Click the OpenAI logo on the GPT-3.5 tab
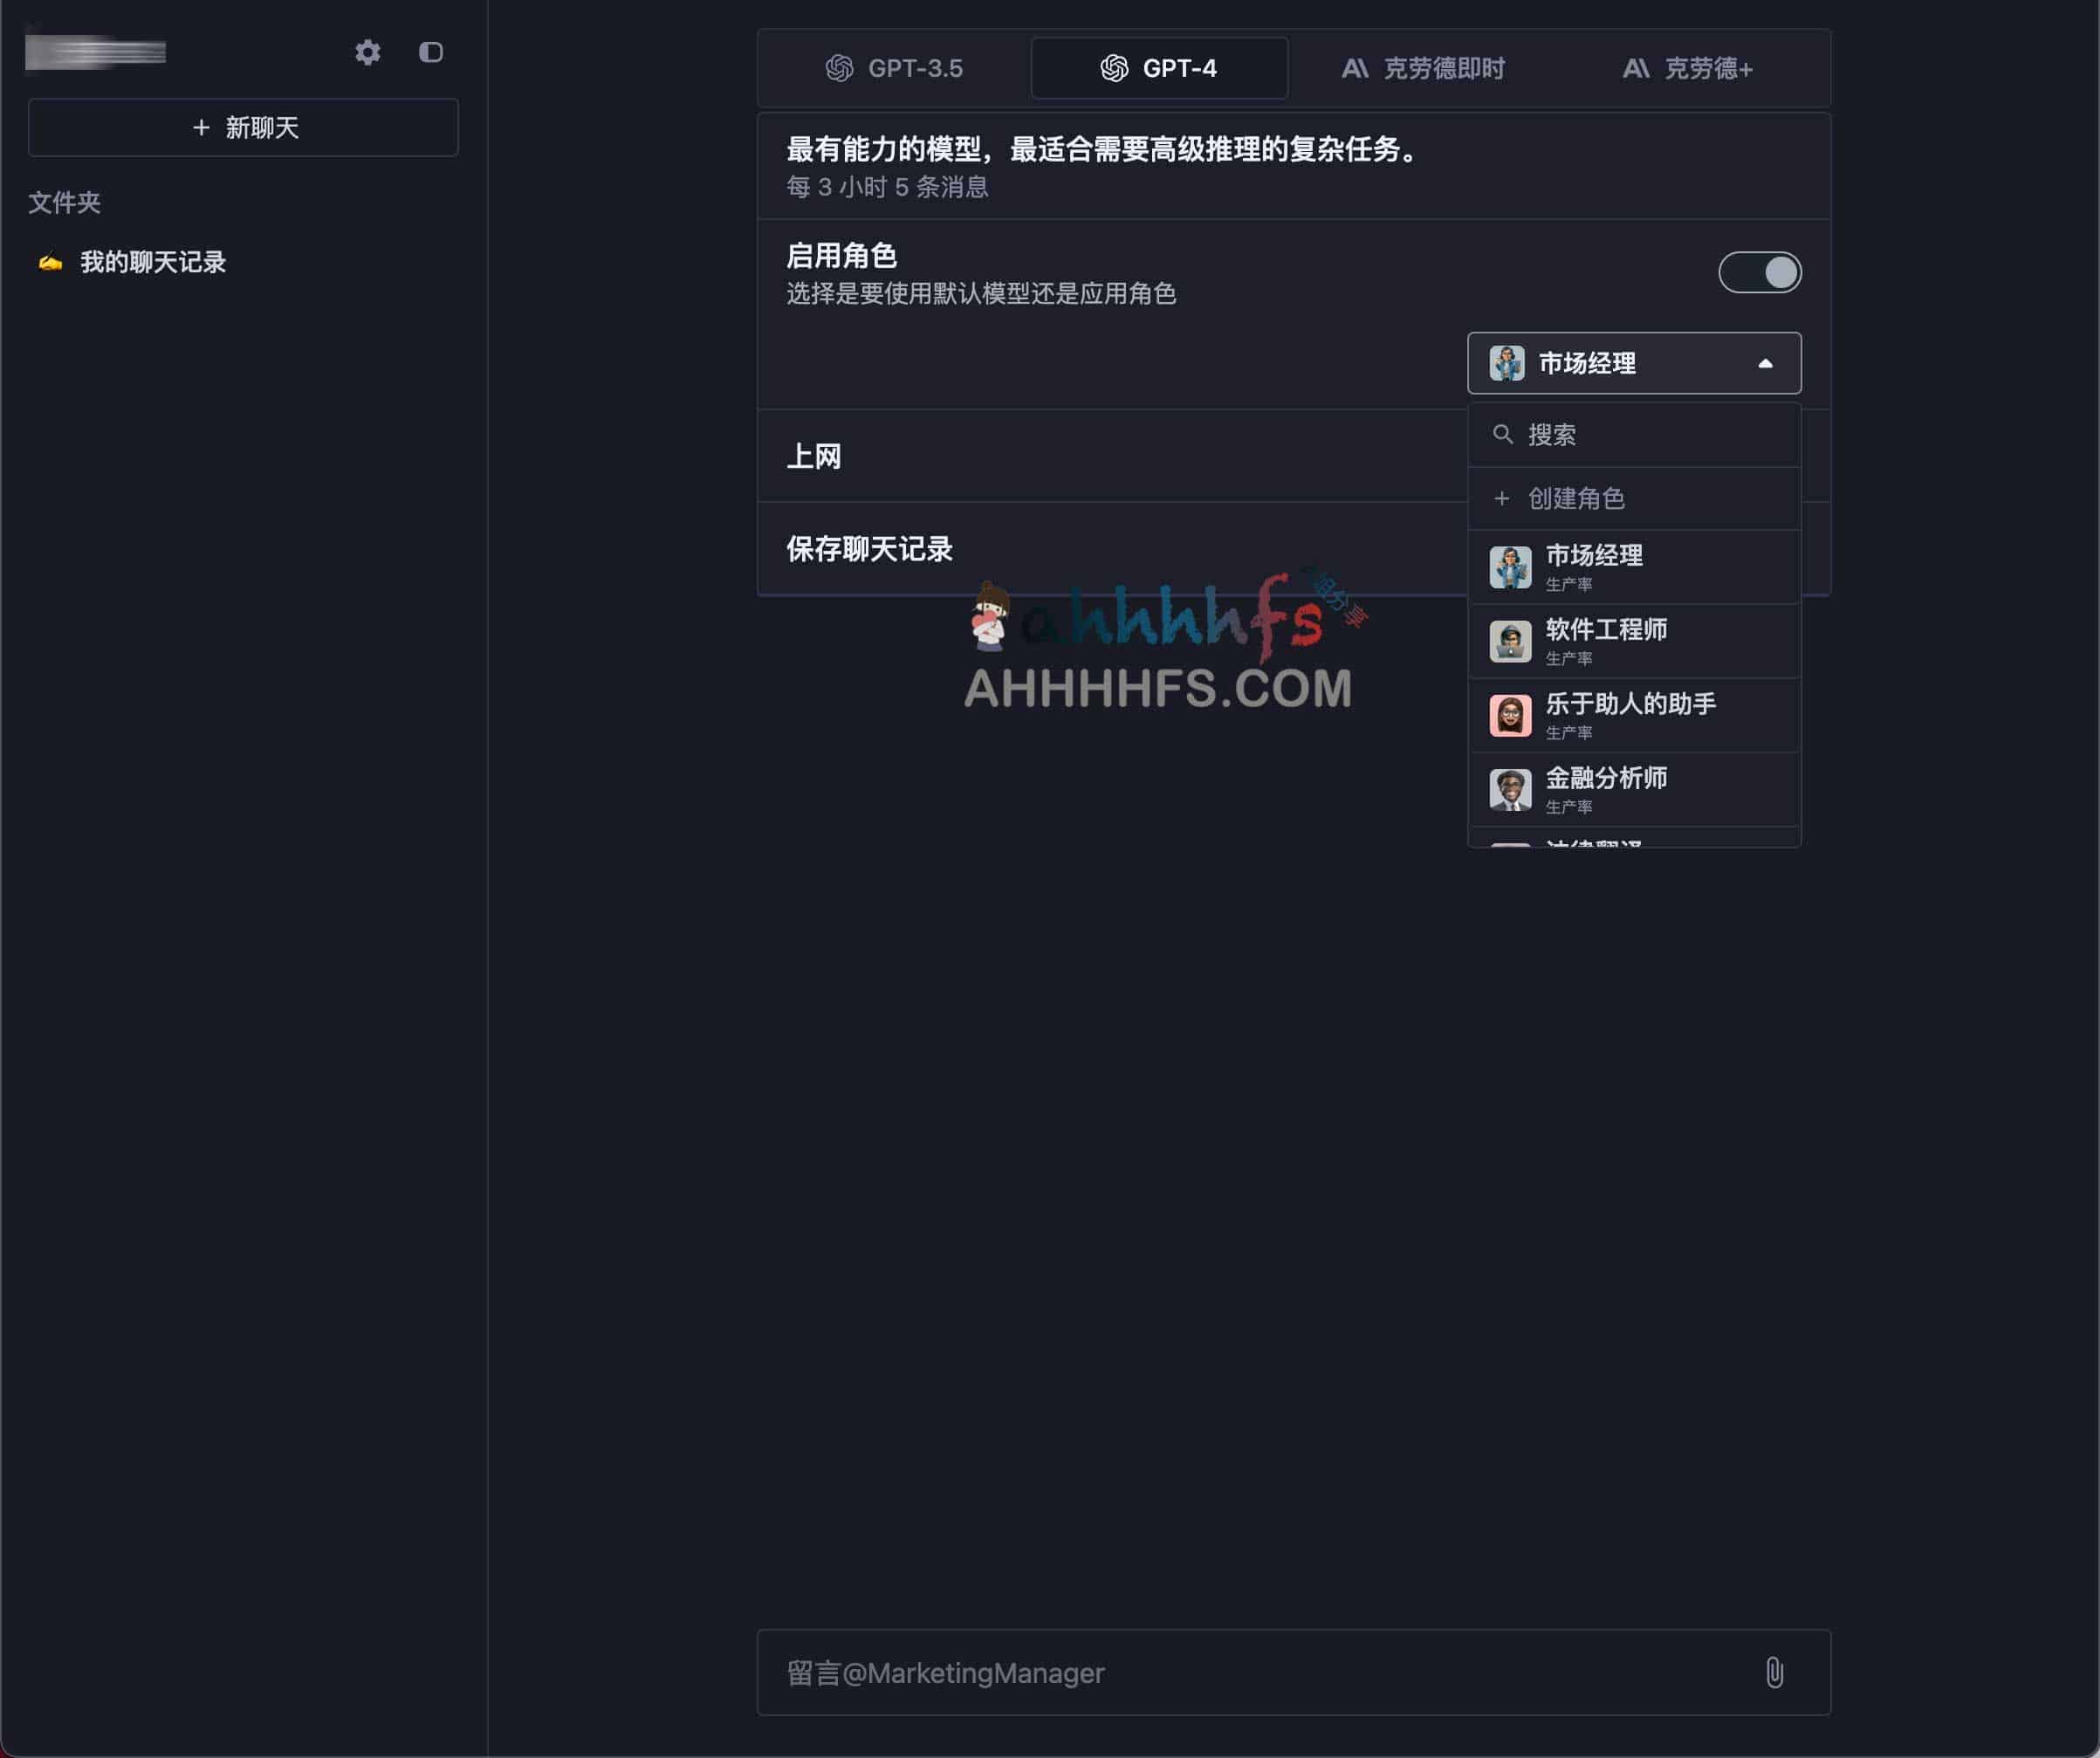Screen dimensions: 2100x1758 (838, 68)
